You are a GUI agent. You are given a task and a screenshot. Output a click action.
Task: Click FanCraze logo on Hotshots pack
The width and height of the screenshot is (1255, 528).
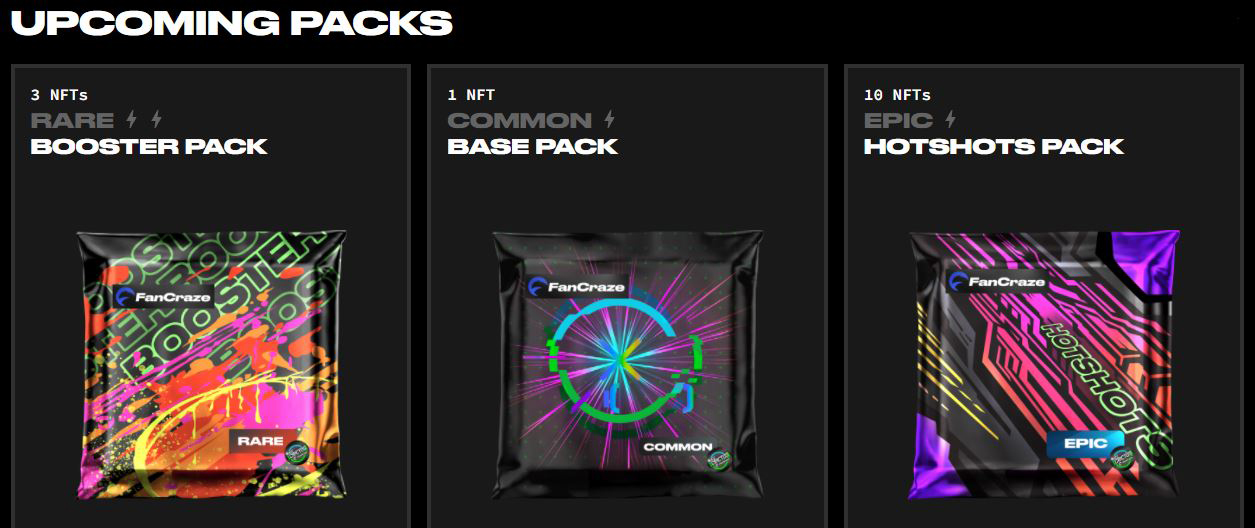tap(998, 281)
